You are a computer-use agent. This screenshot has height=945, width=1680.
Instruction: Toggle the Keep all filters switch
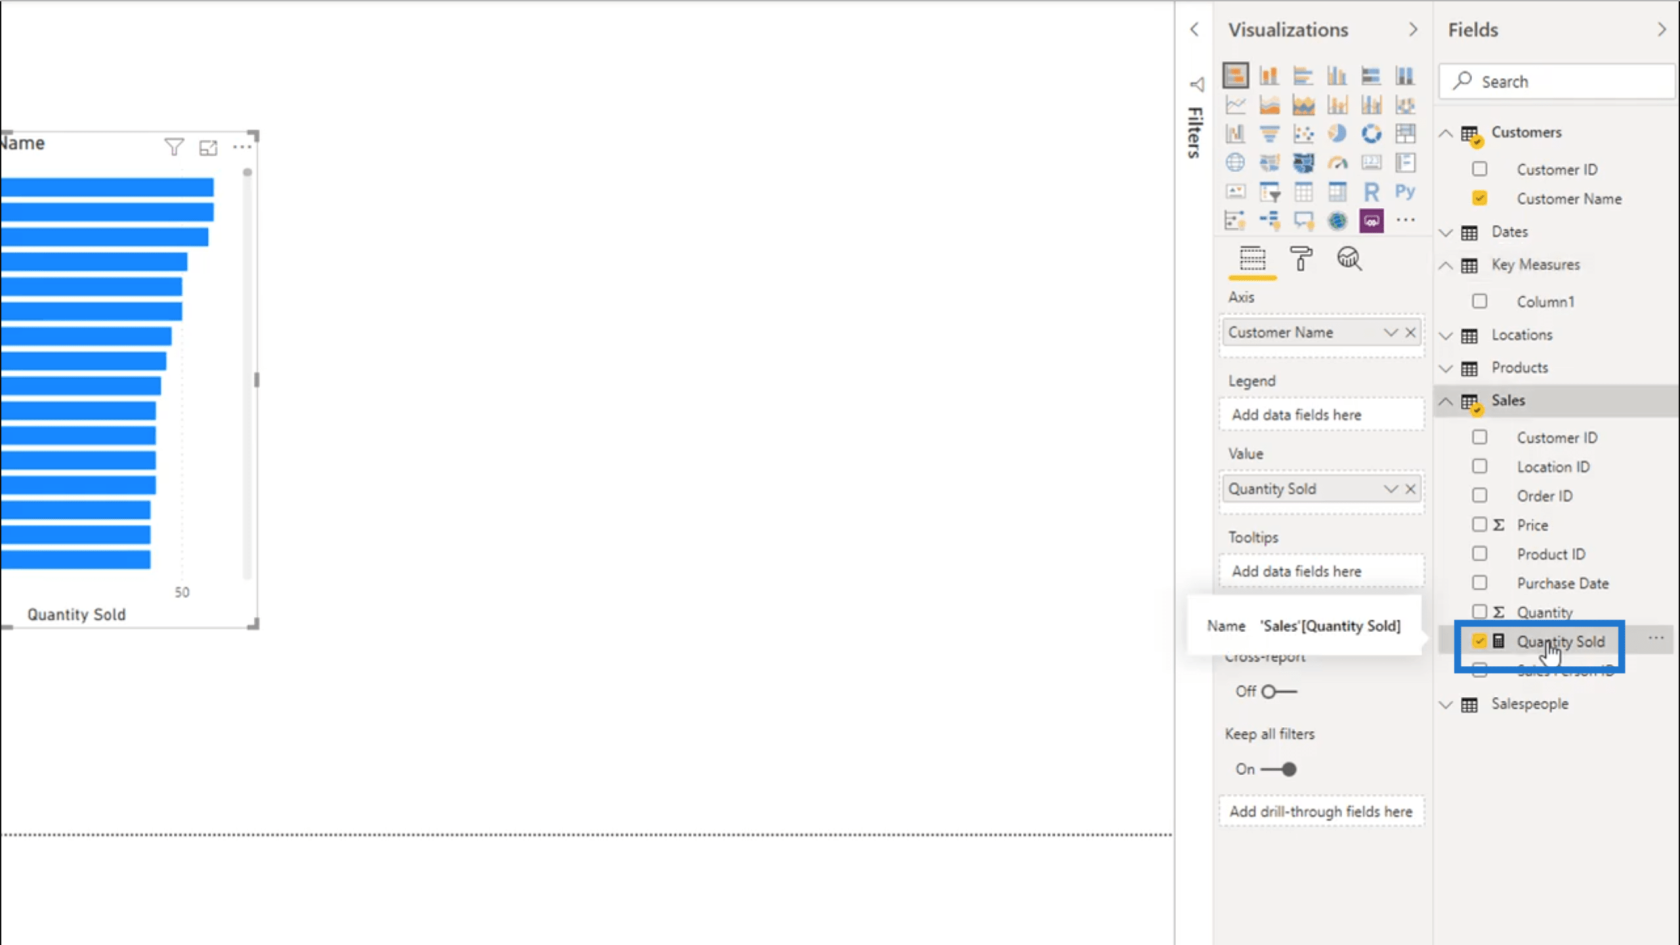[1279, 769]
